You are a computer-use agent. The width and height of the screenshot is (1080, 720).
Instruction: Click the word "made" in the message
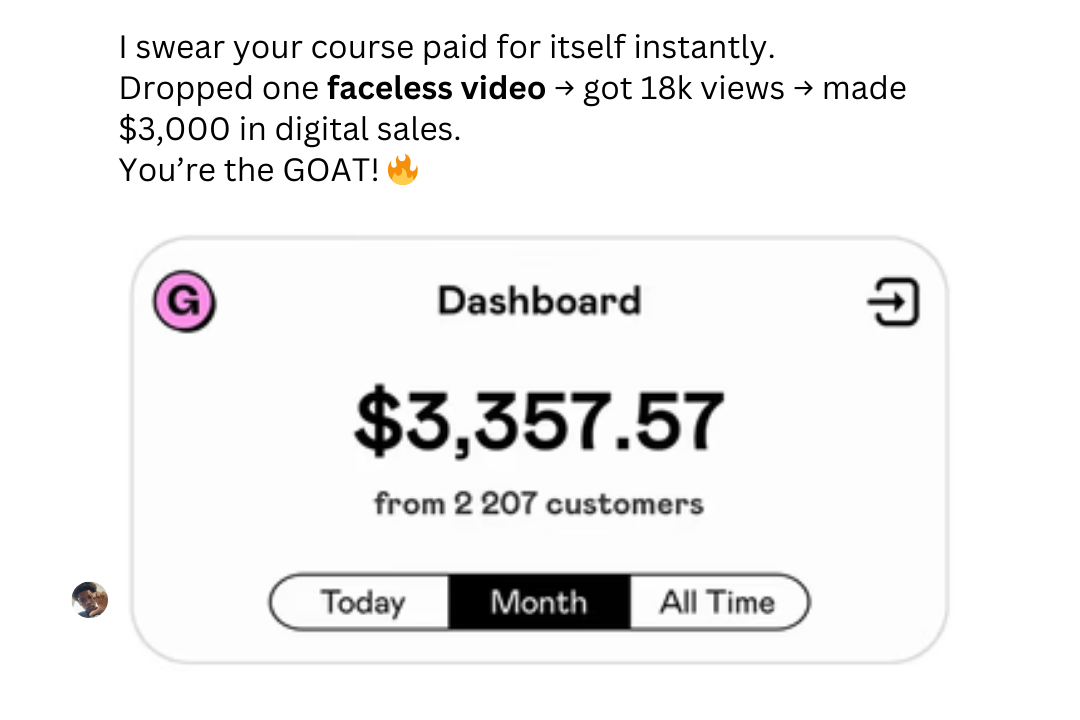864,89
